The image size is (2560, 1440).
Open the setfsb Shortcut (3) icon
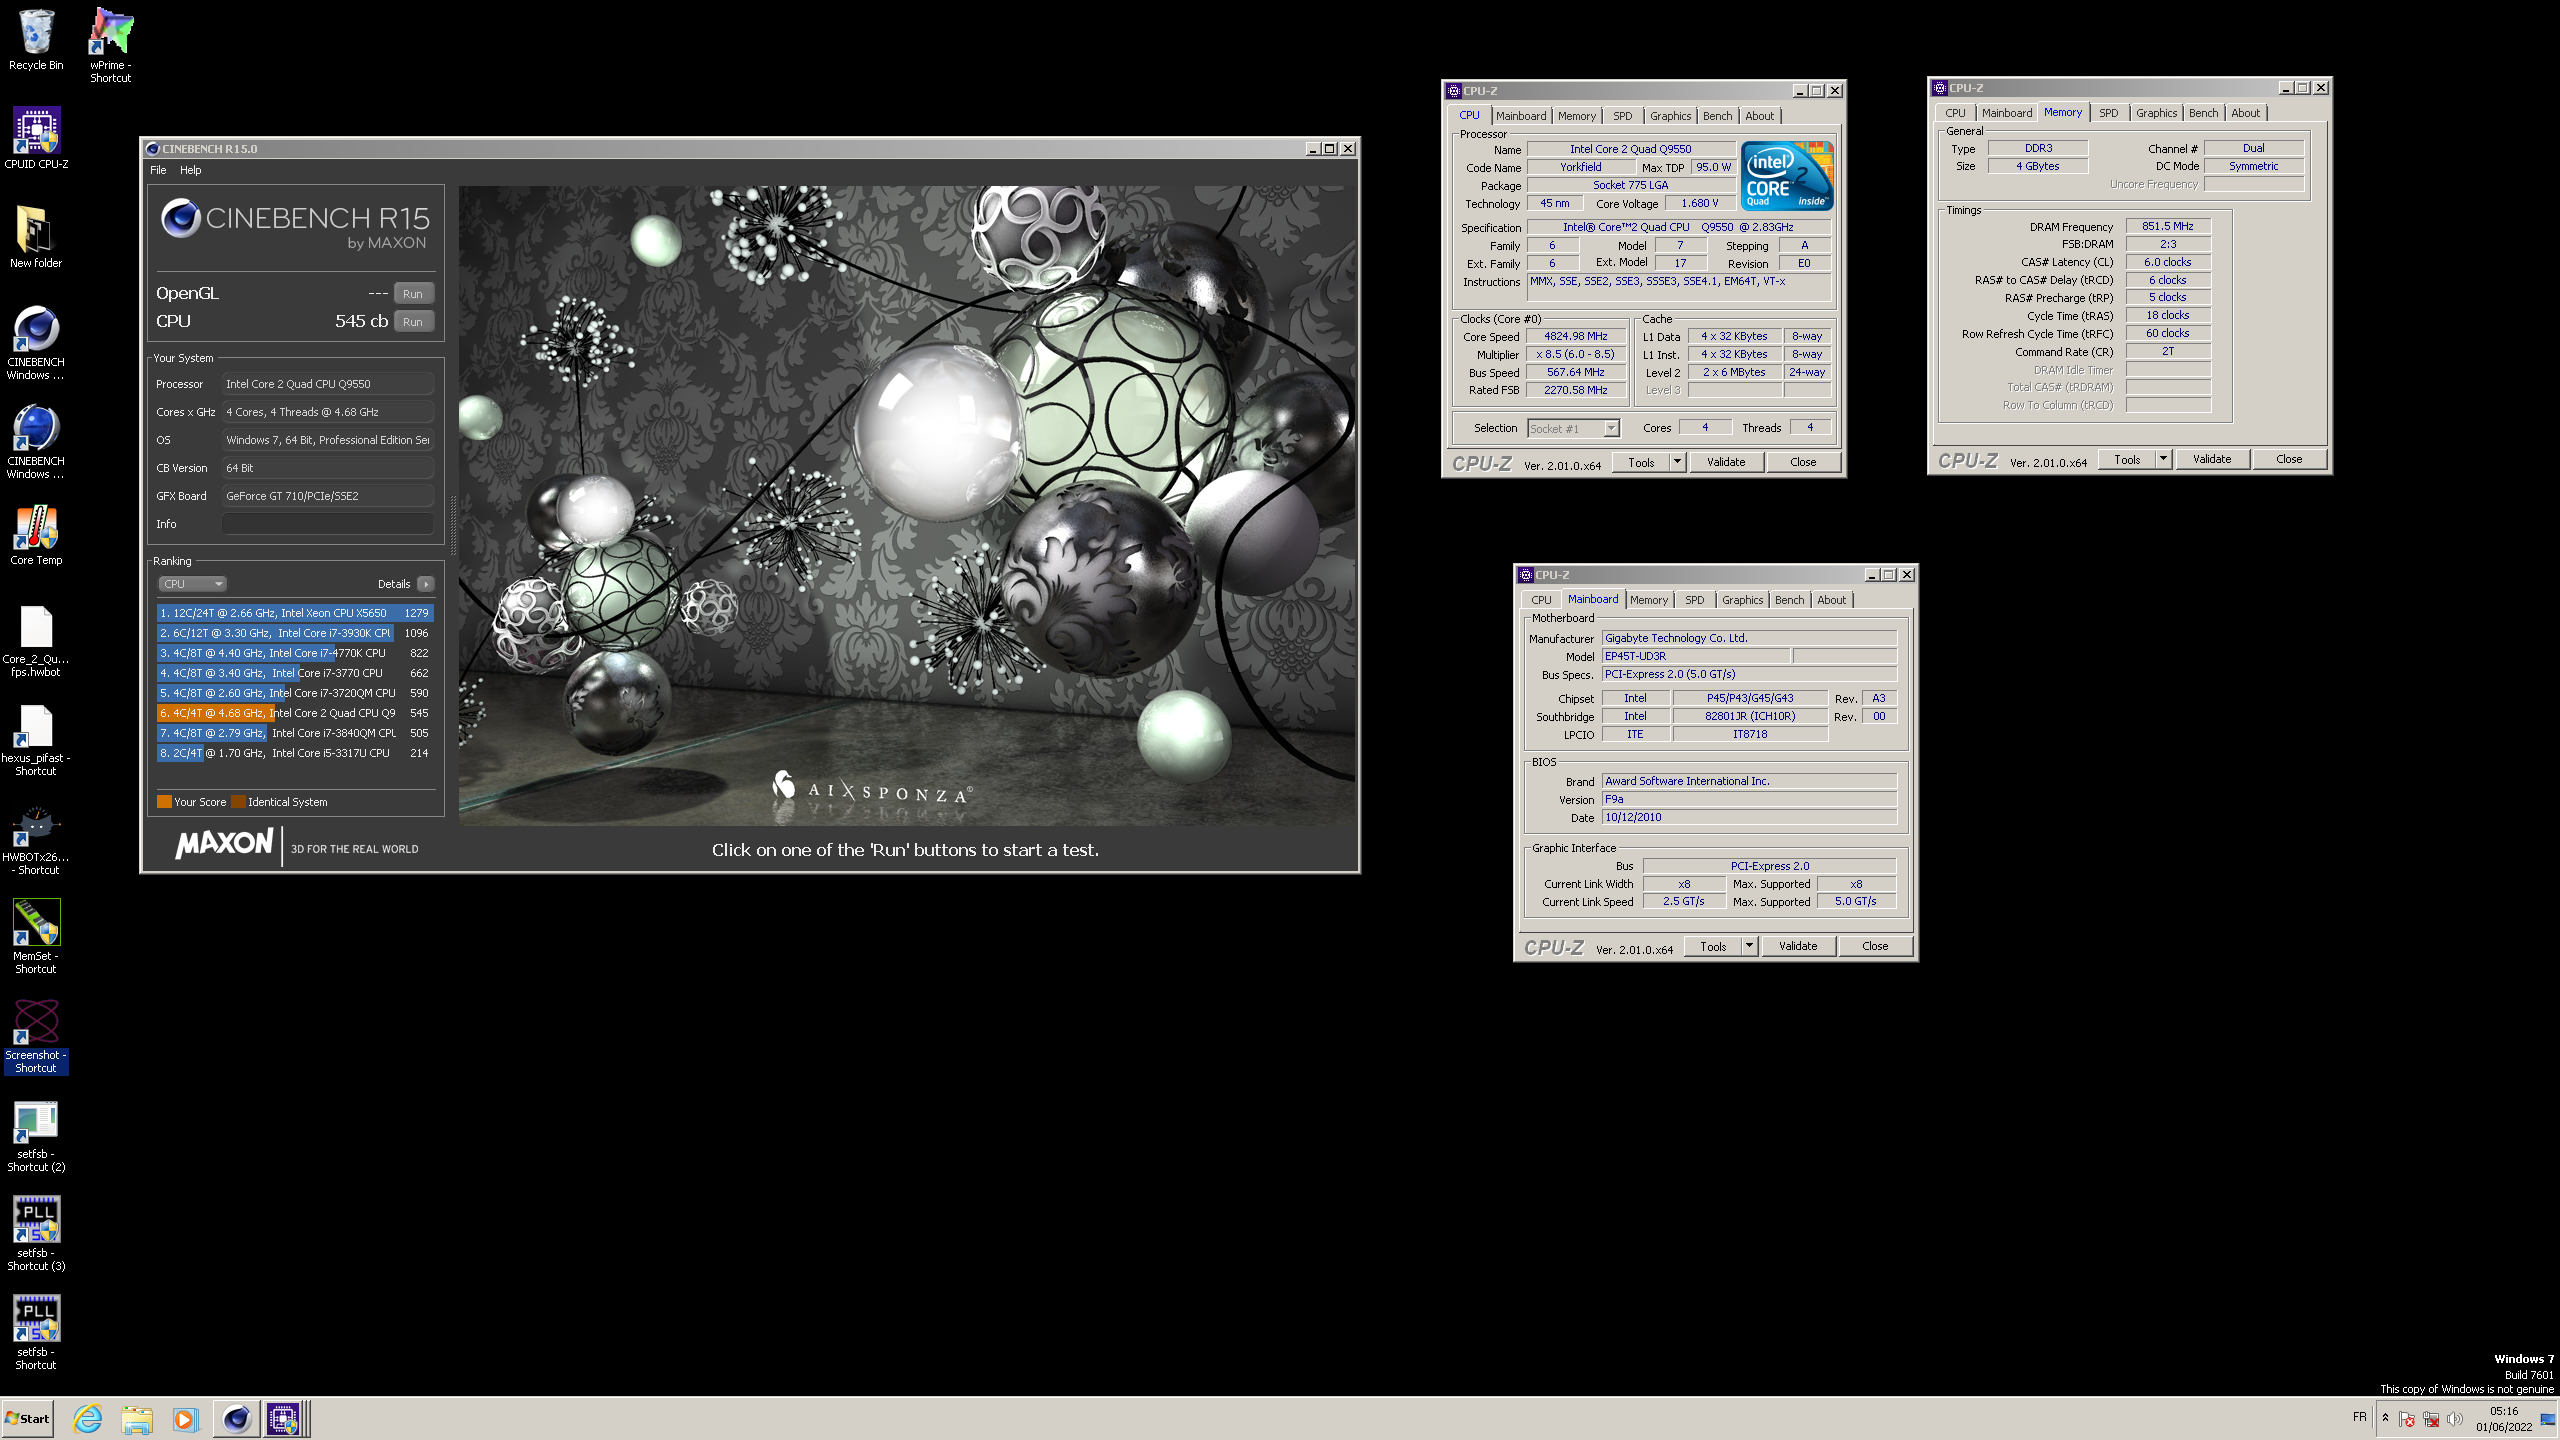36,1234
